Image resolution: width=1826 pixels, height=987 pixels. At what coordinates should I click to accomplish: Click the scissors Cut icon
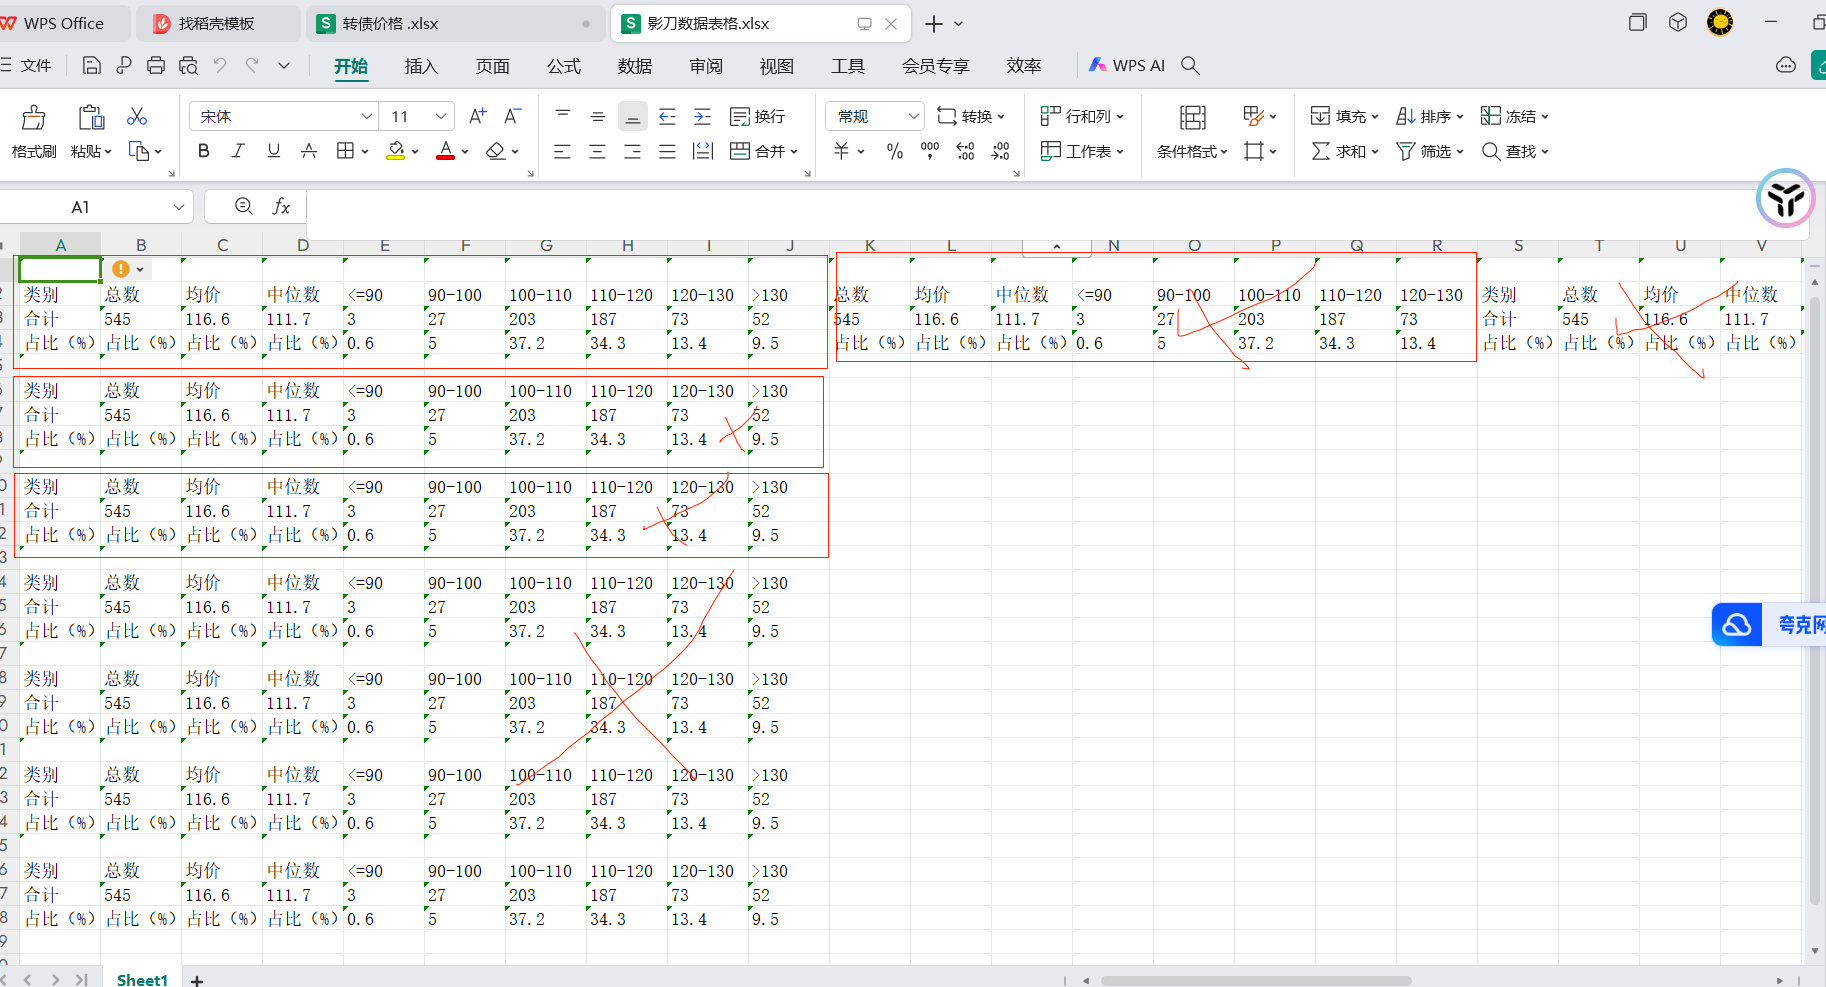click(137, 117)
